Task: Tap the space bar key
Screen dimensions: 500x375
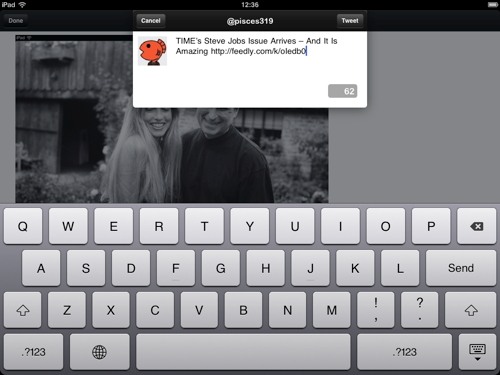Action: [243, 352]
